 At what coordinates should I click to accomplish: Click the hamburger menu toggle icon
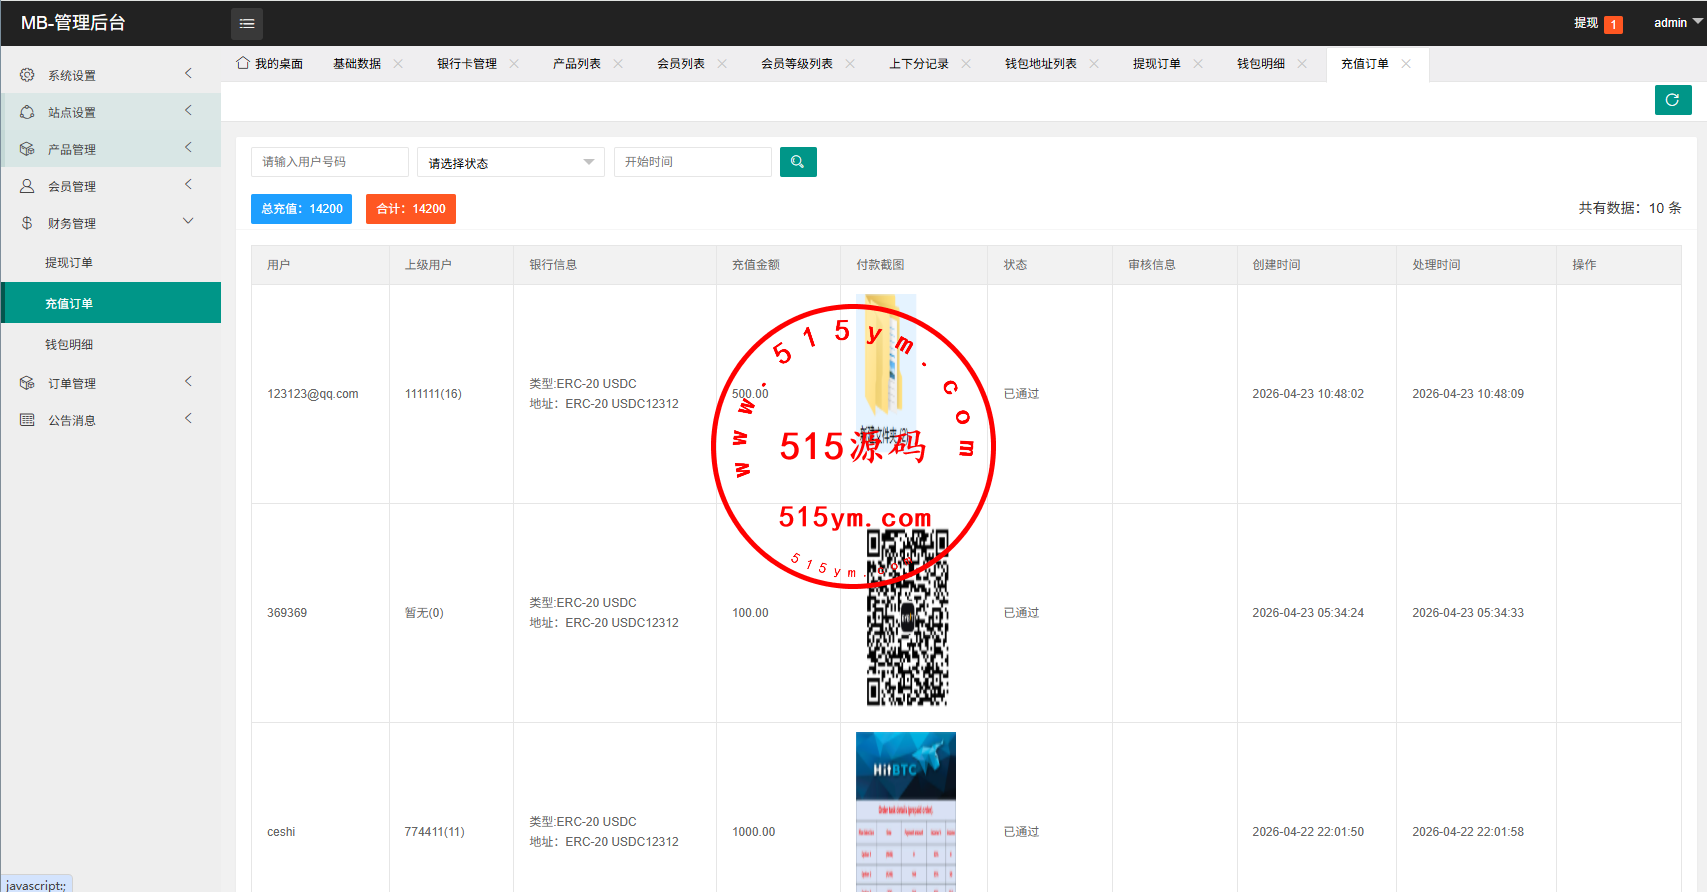pos(247,23)
